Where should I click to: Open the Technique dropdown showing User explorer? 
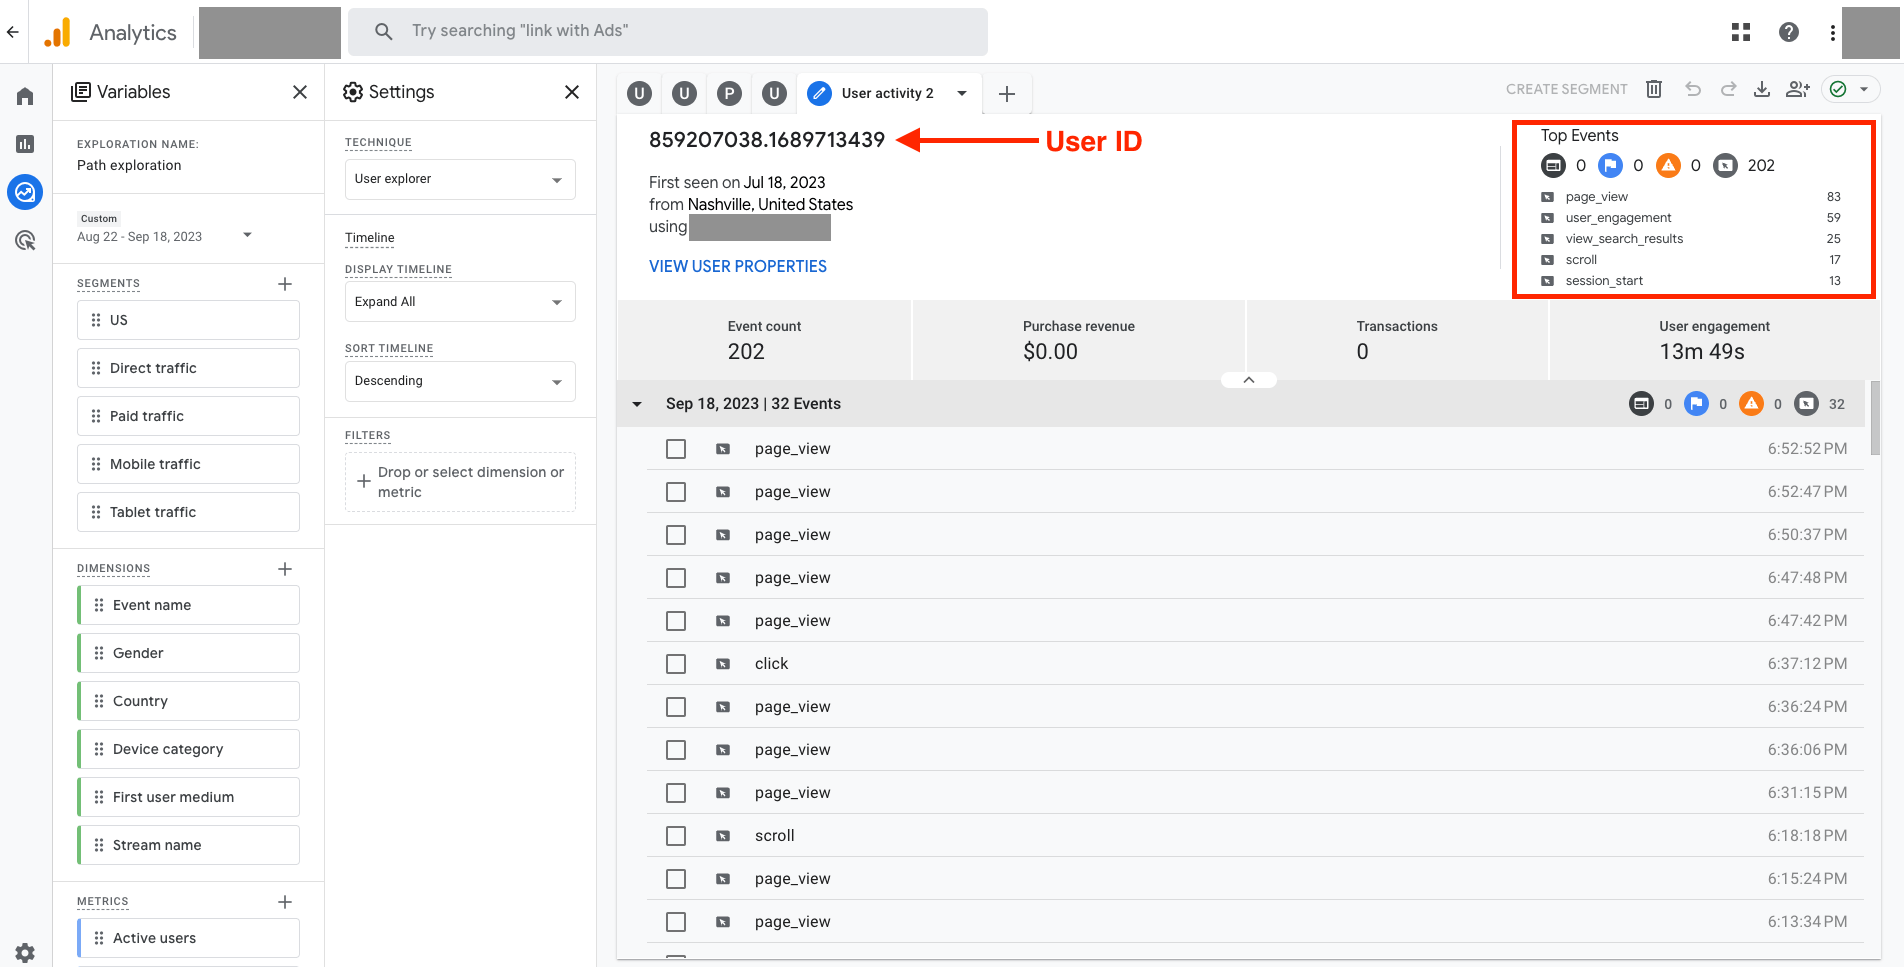pyautogui.click(x=460, y=179)
